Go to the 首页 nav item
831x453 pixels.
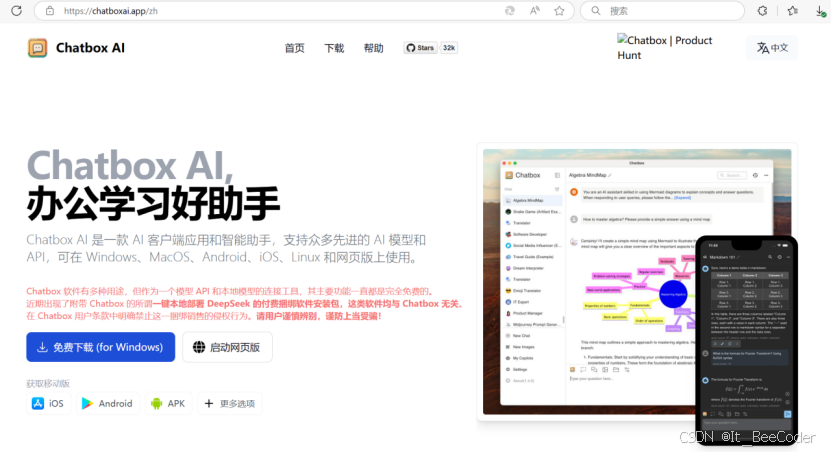(295, 48)
